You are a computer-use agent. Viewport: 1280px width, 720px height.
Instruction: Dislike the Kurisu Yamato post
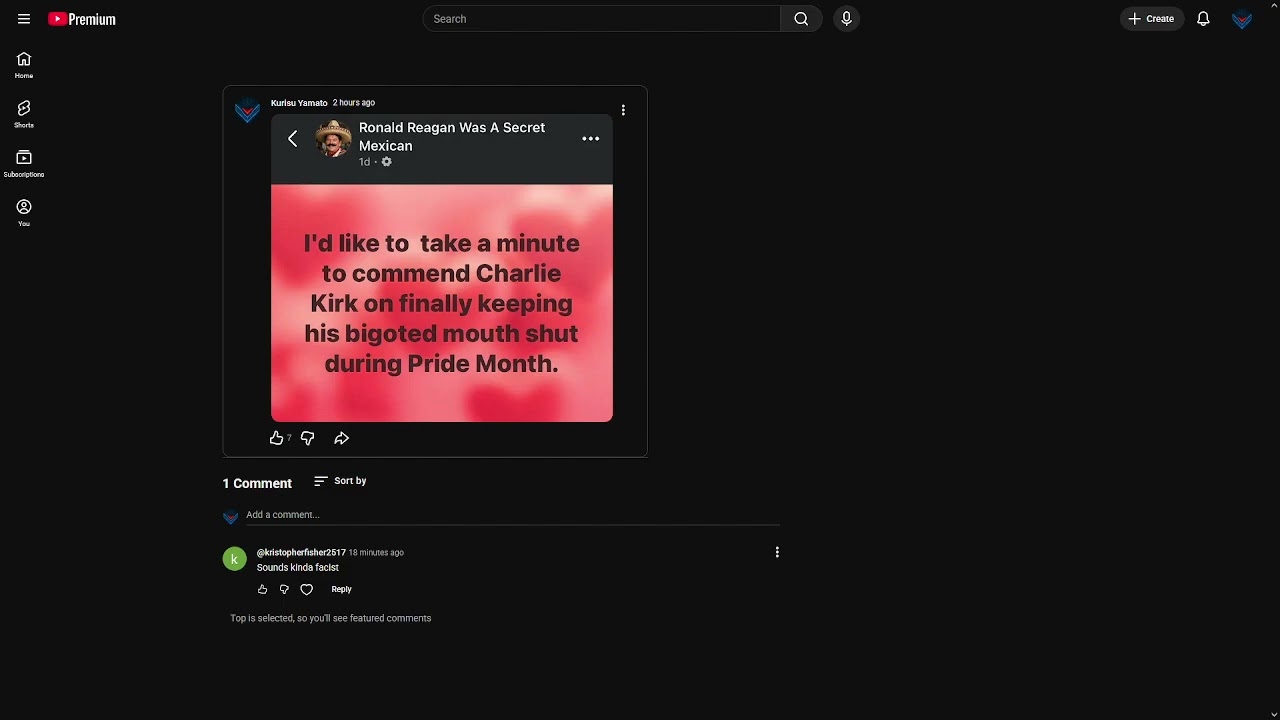point(308,438)
